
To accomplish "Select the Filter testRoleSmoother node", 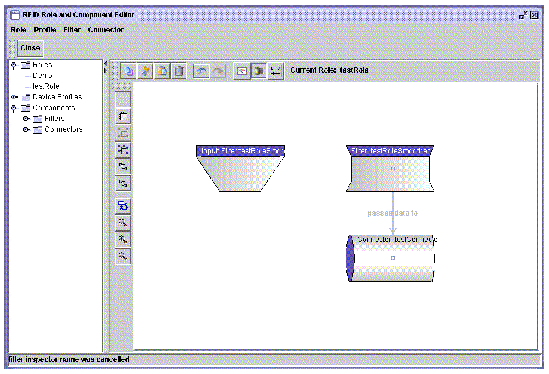I will click(390, 168).
